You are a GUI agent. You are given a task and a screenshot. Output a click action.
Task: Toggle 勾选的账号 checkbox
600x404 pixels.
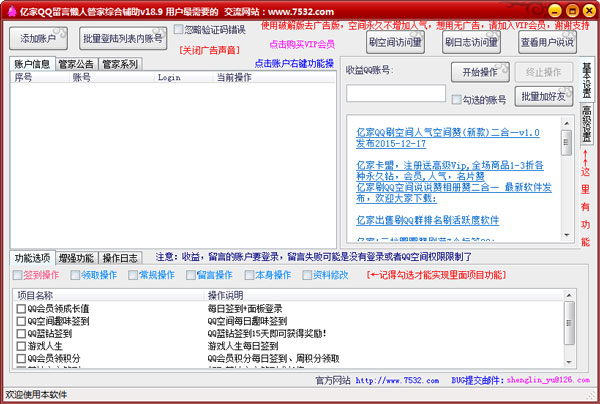tap(456, 100)
